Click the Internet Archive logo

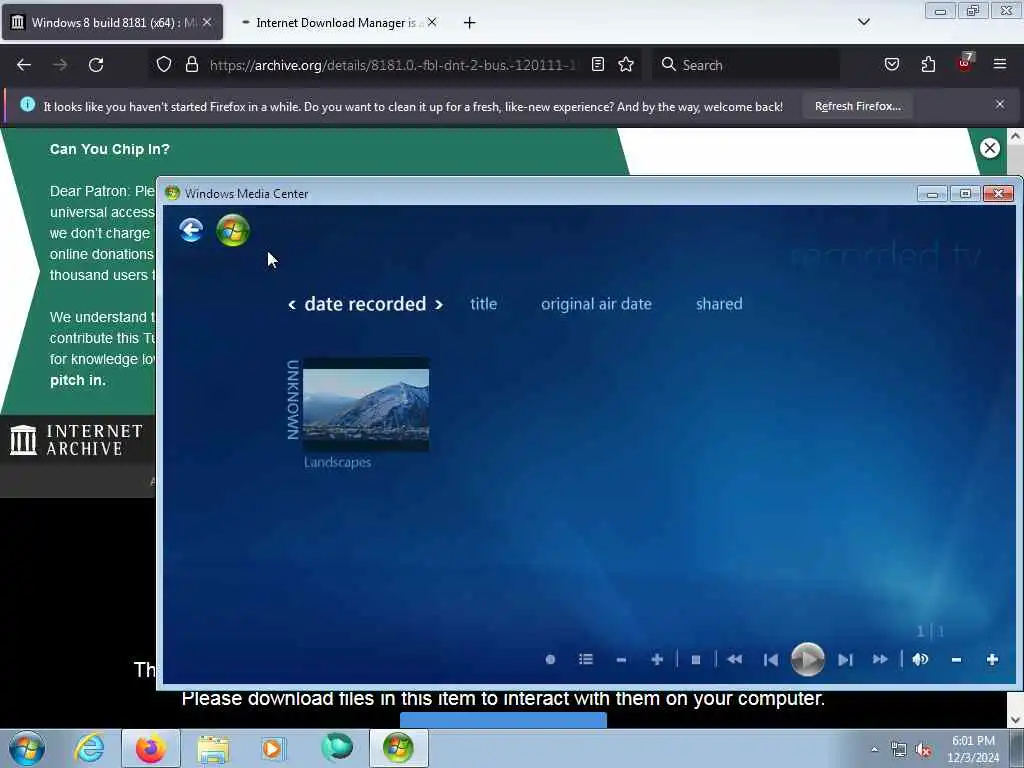point(76,440)
